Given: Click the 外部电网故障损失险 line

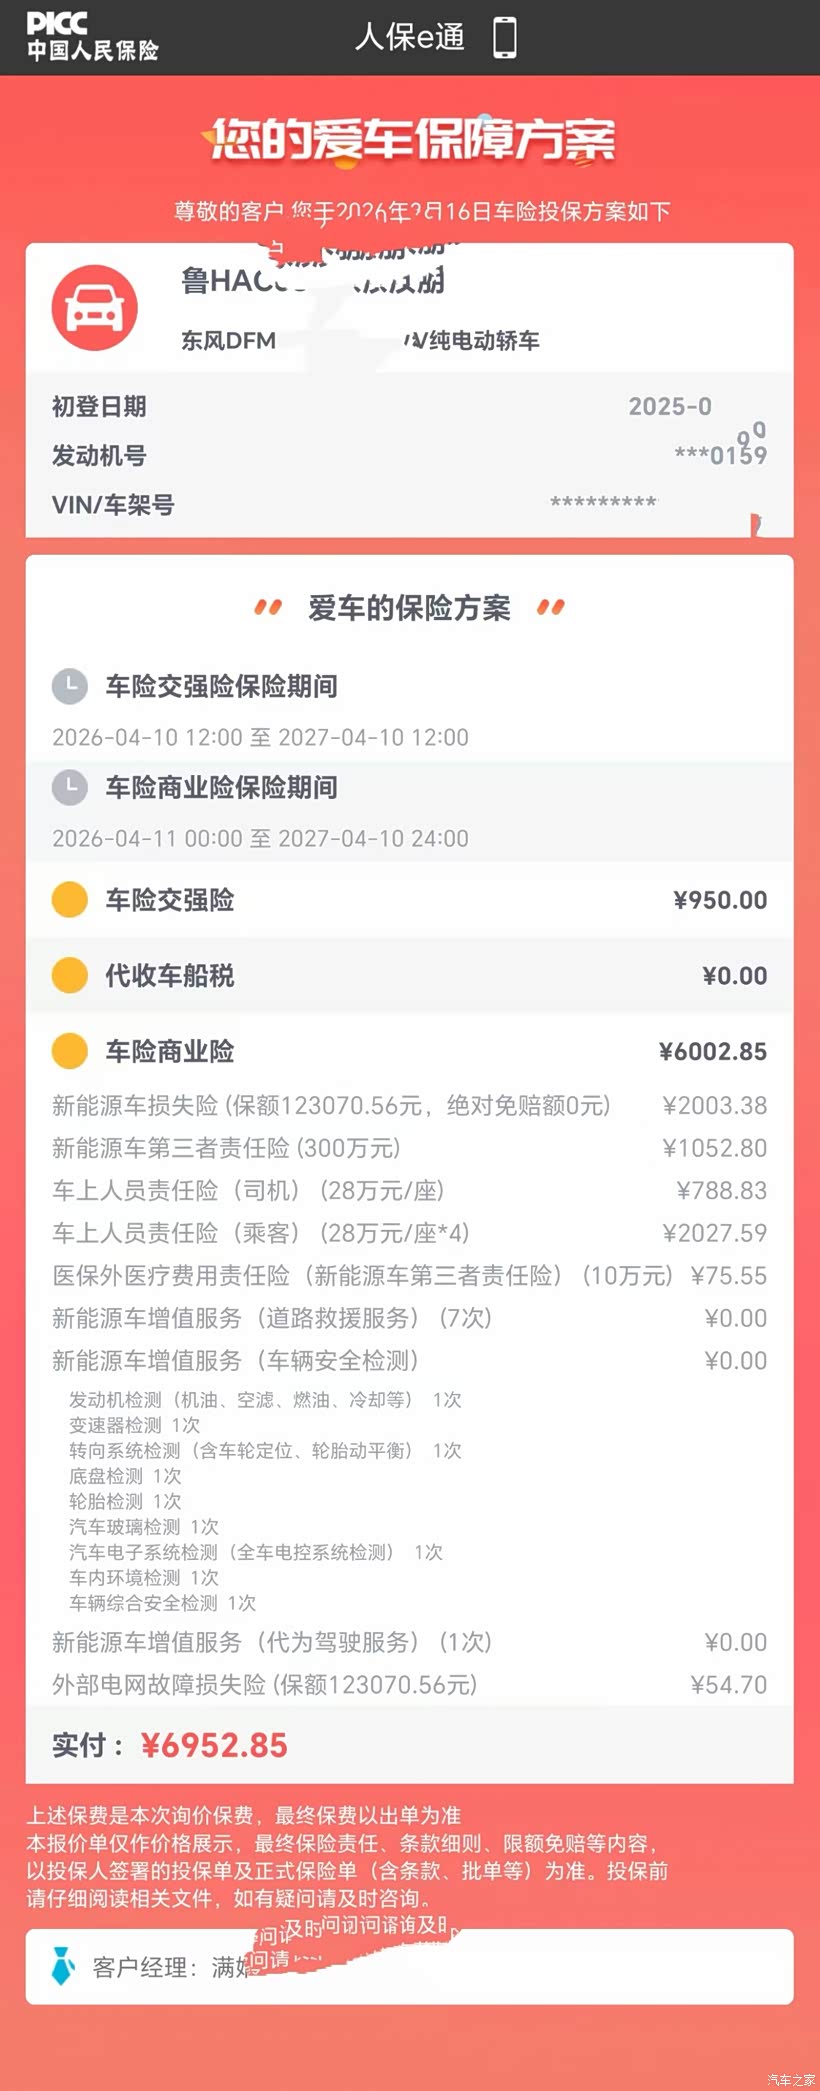Looking at the screenshot, I should tap(265, 1684).
